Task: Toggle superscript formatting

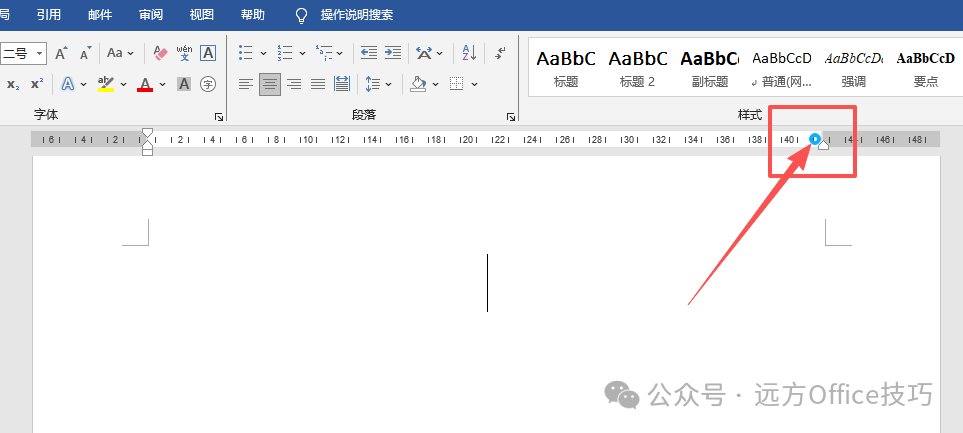Action: pyautogui.click(x=37, y=84)
